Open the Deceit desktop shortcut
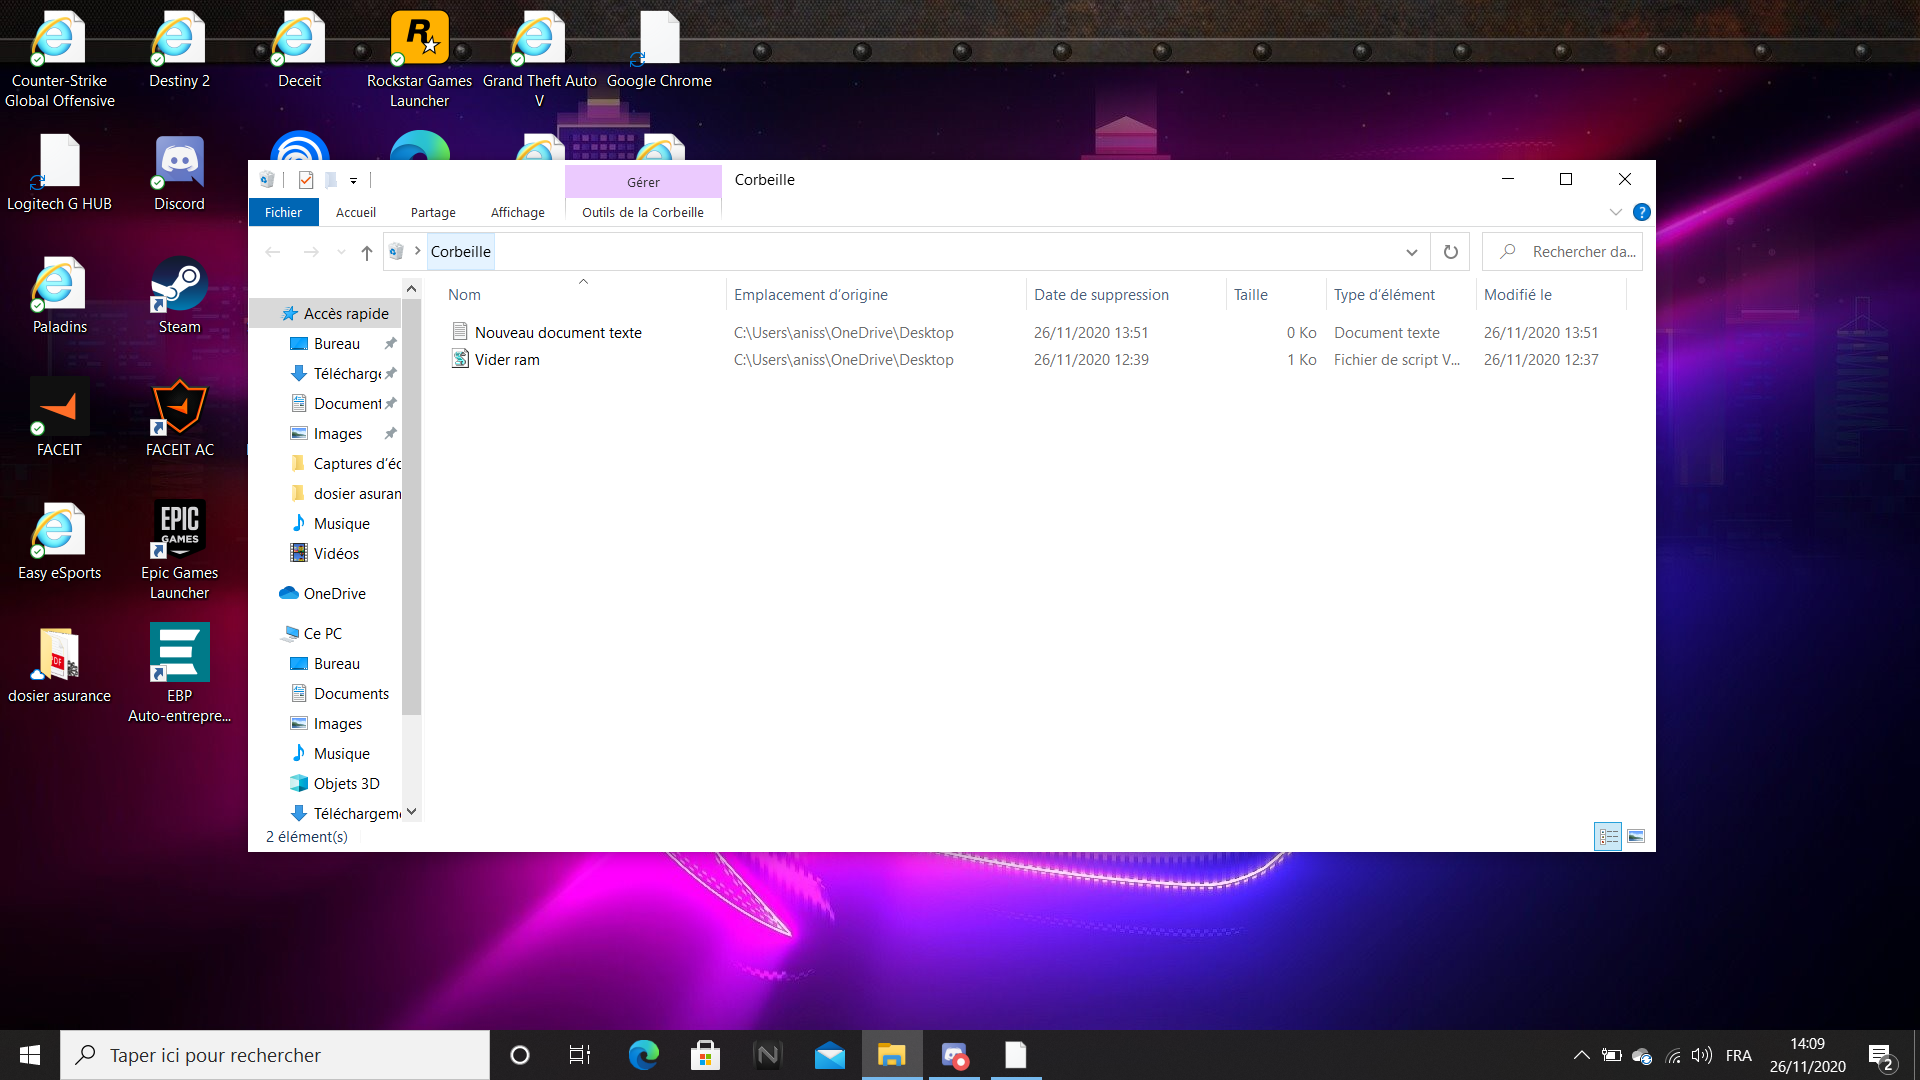Screen dimensions: 1920x1080 click(x=299, y=50)
